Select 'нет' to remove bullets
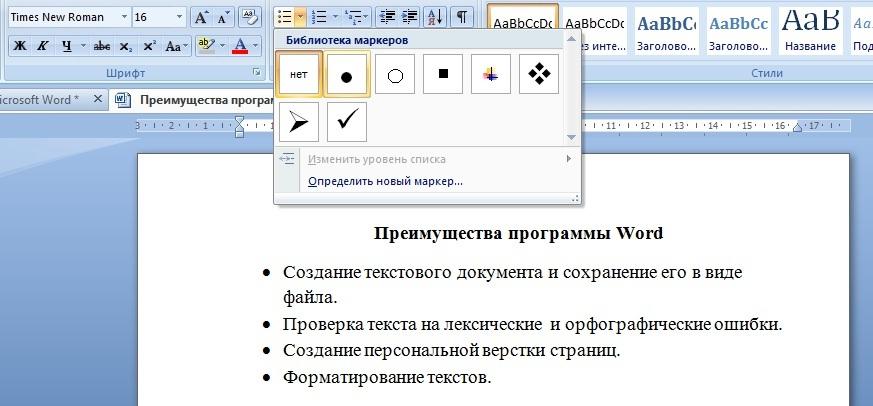The image size is (873, 406). 299,75
